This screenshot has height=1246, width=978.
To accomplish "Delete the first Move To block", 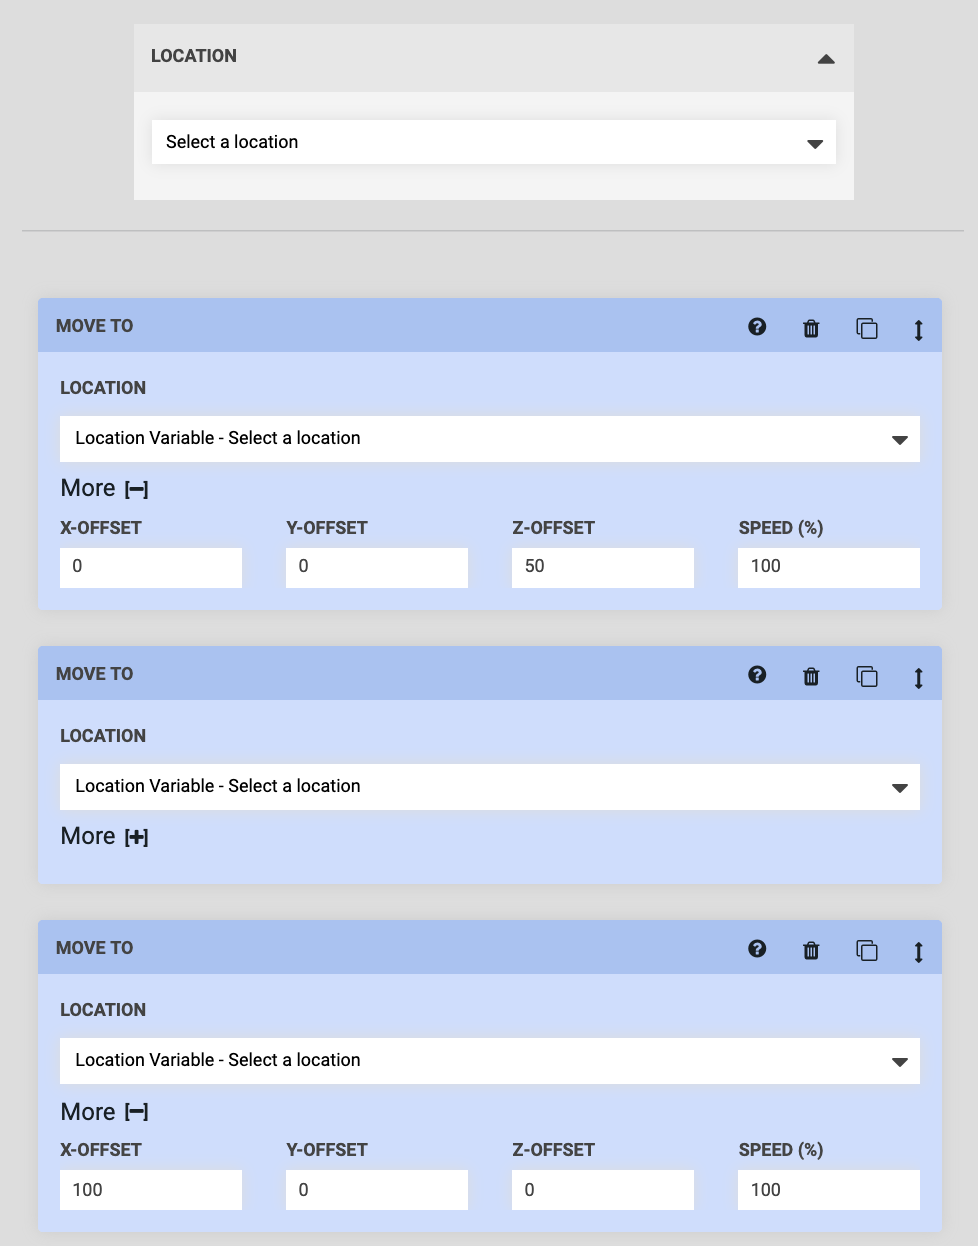I will click(811, 327).
